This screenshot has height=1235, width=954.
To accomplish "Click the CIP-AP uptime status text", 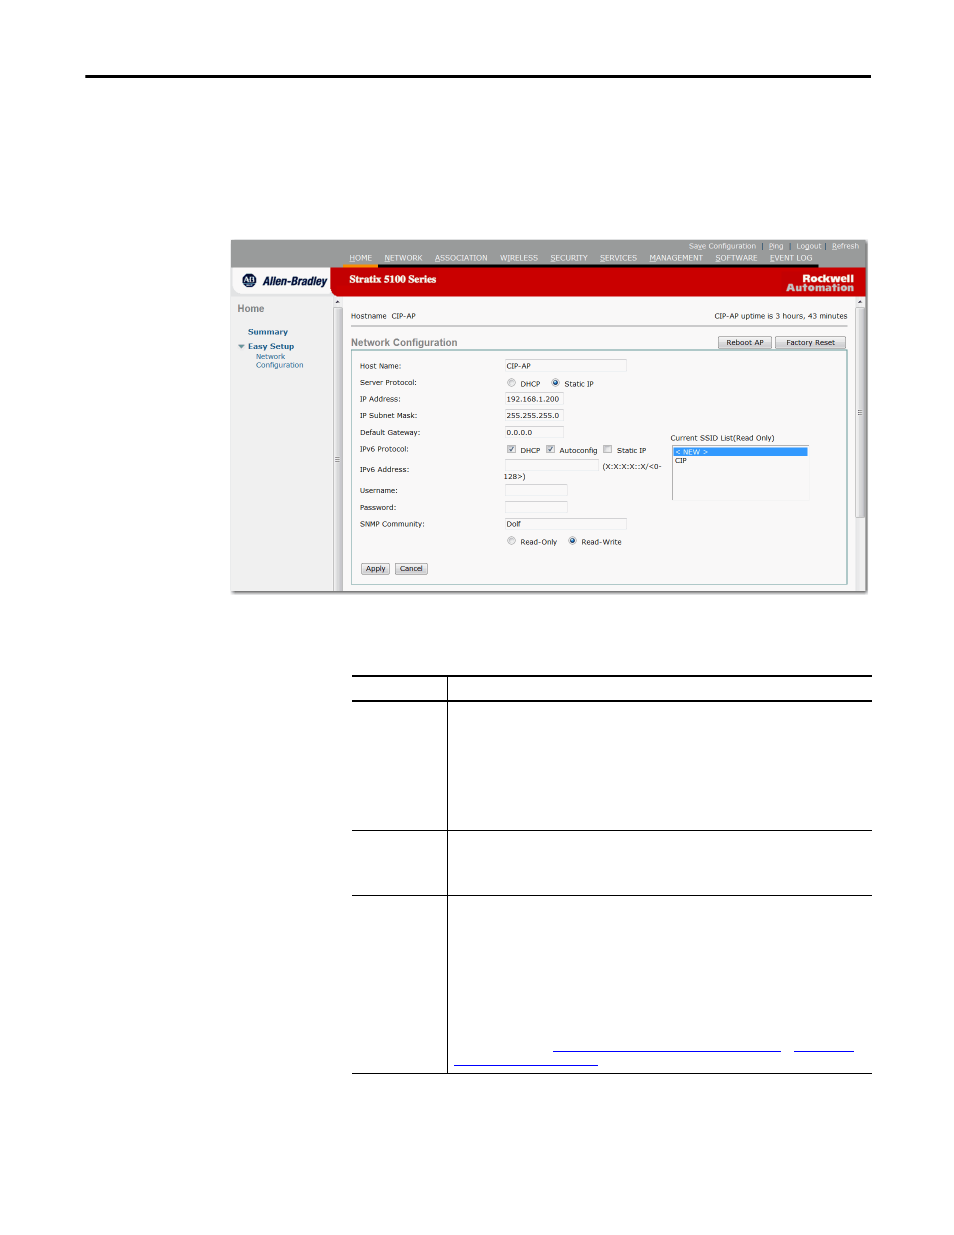I will click(x=781, y=316).
